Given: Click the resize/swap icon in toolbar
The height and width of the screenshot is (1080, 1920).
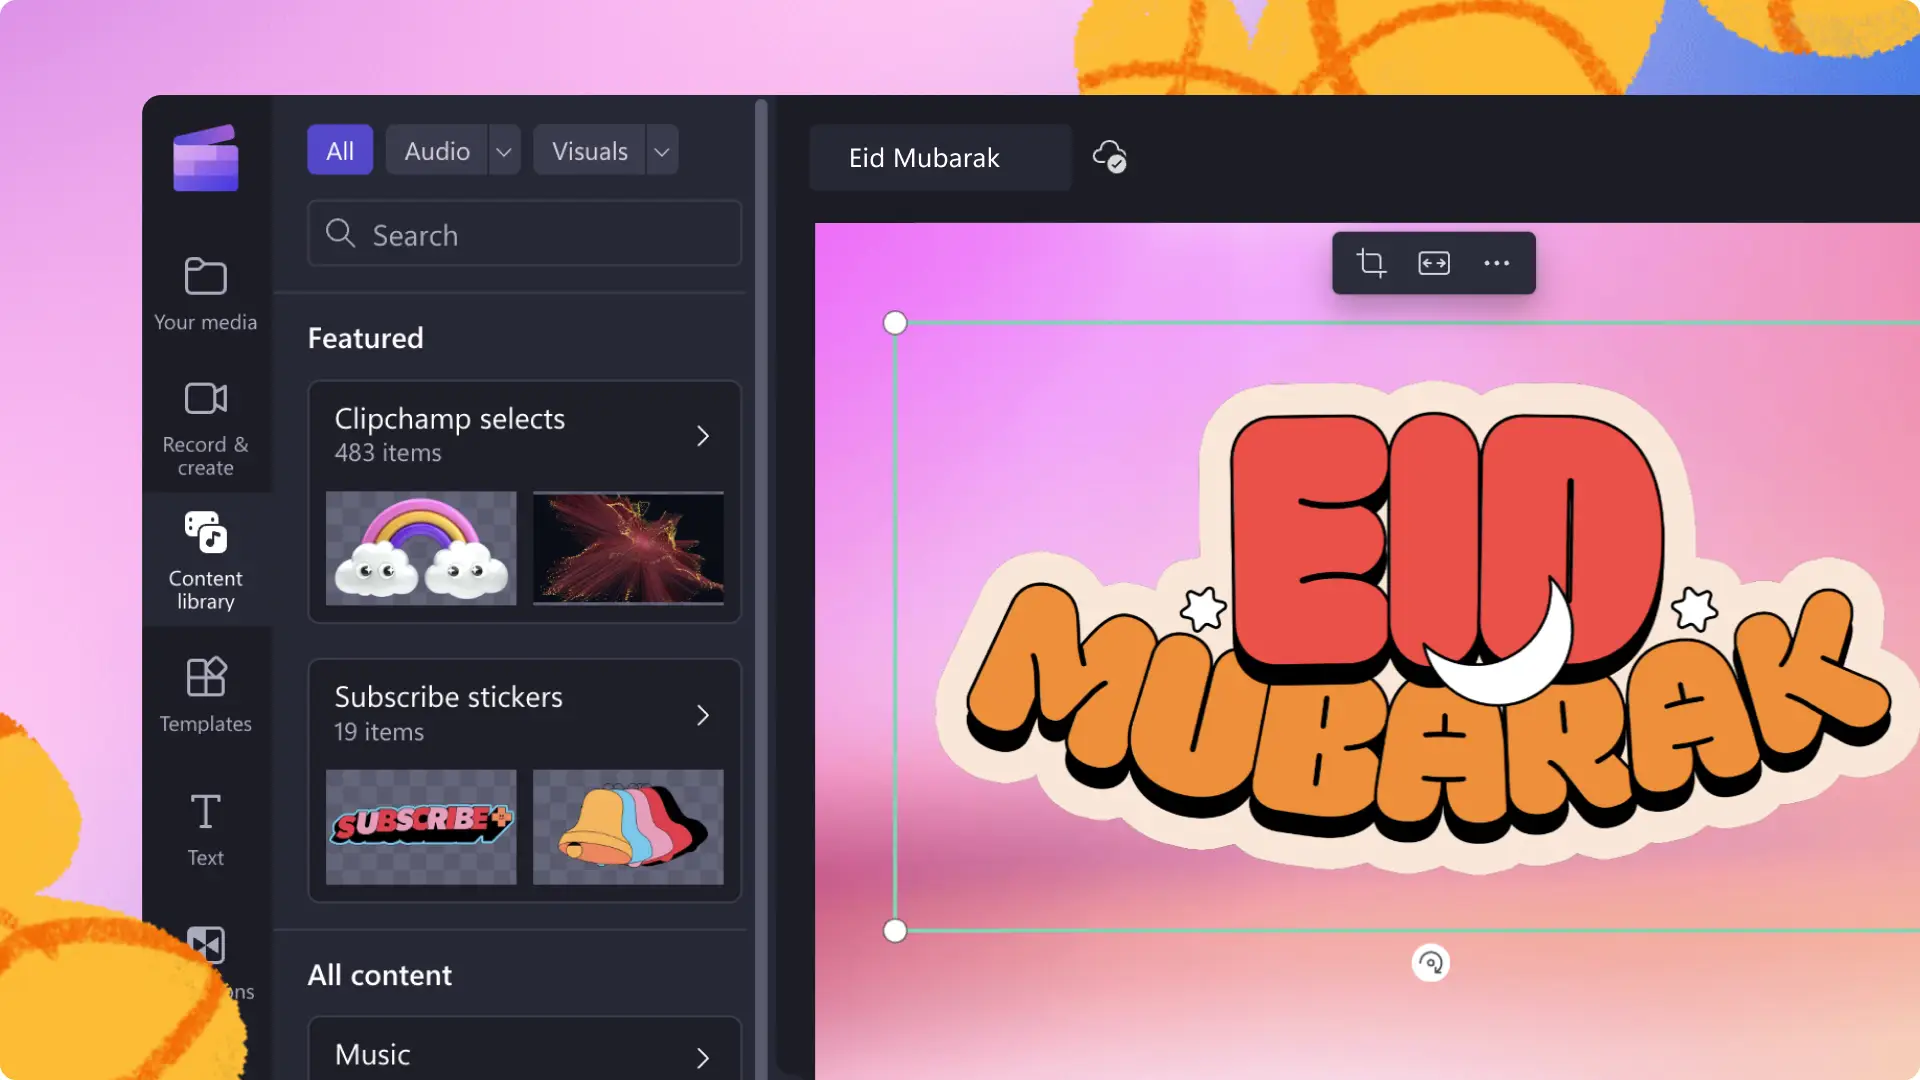Looking at the screenshot, I should (1433, 262).
